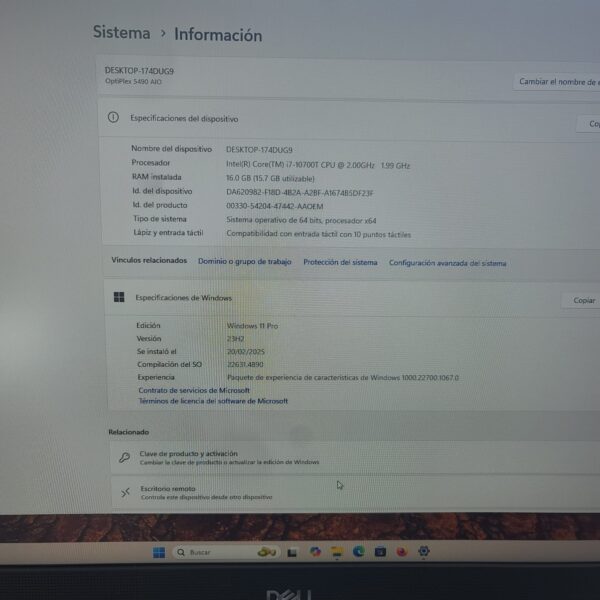This screenshot has height=600, width=600.
Task: Click the OptiPlex 5490 AIO model text
Action: pyautogui.click(x=133, y=82)
